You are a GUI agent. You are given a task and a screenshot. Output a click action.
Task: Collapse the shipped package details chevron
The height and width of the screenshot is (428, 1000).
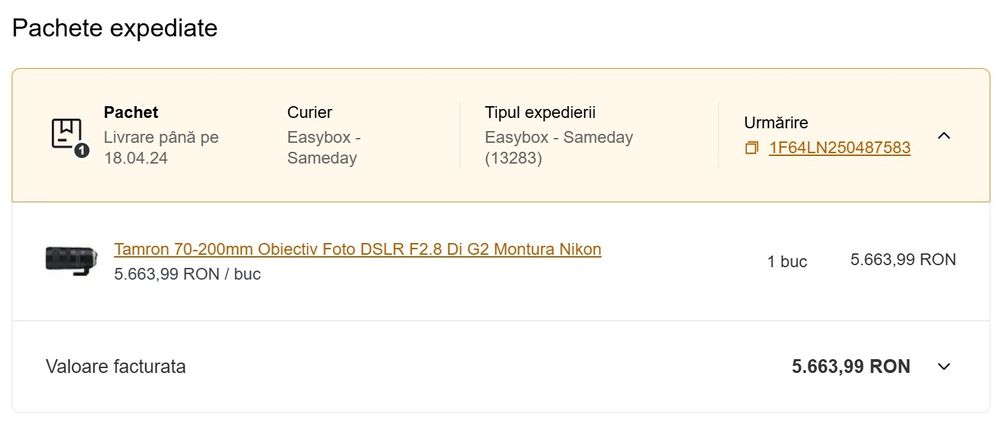coord(943,135)
